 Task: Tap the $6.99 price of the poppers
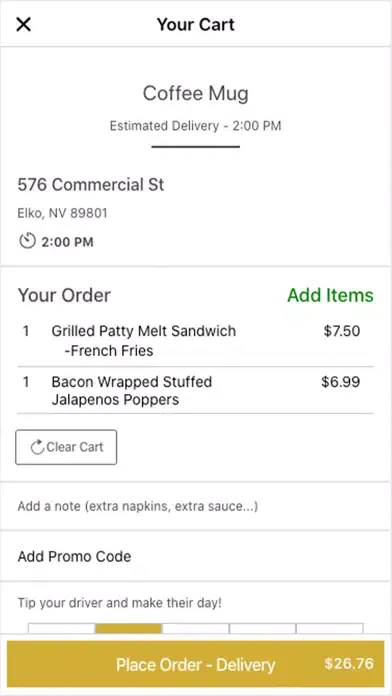pos(341,382)
